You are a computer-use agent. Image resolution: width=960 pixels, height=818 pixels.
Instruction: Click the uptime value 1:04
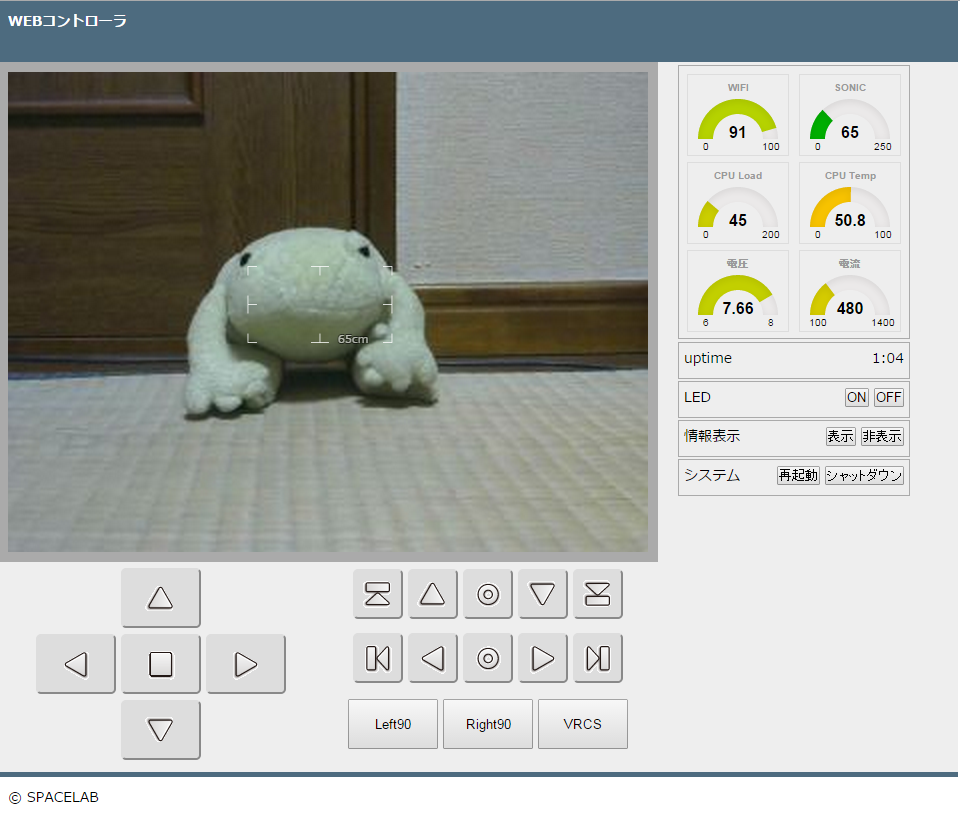[x=888, y=358]
